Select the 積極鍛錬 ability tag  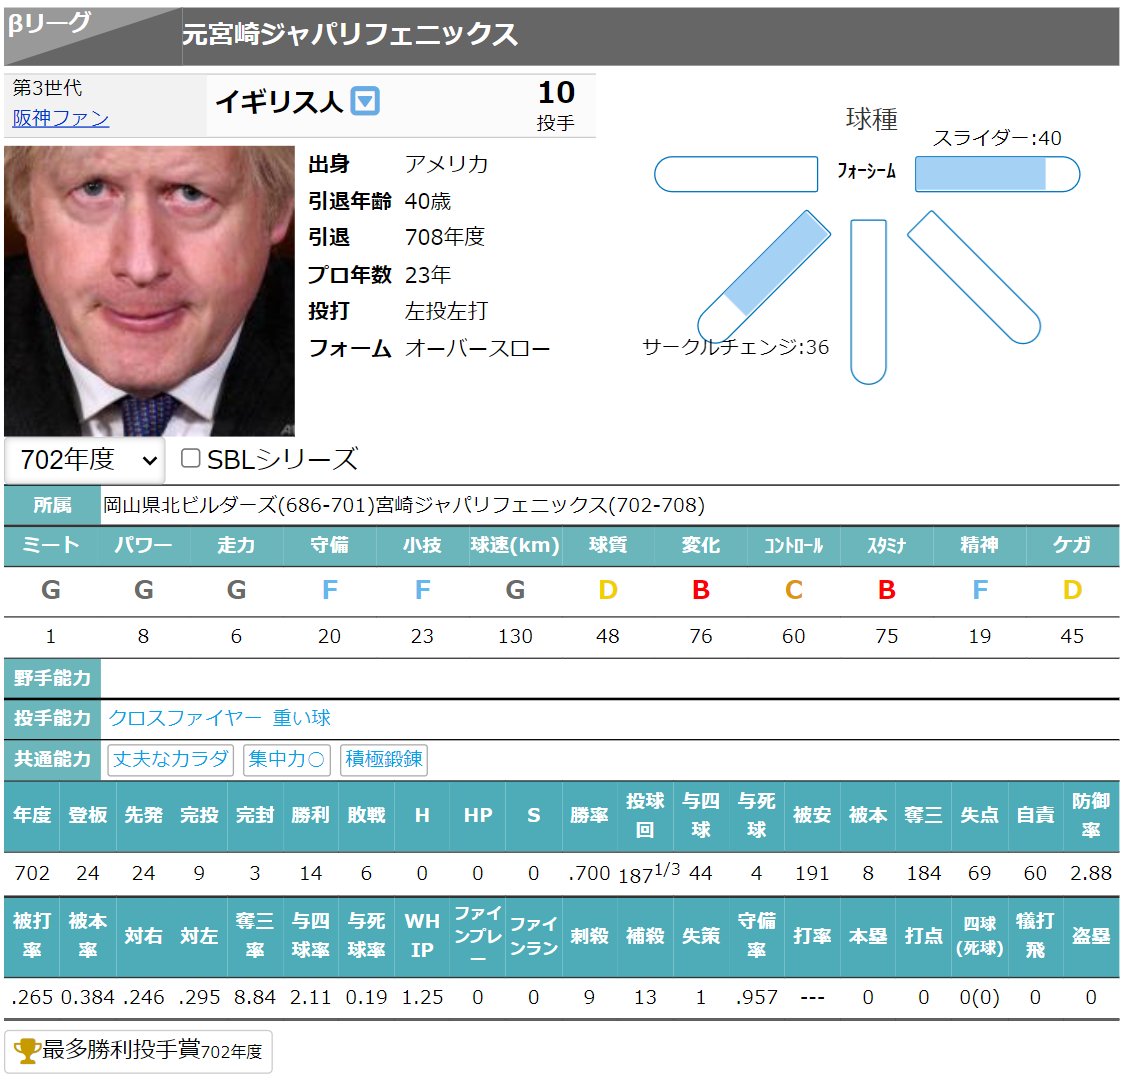click(x=384, y=759)
